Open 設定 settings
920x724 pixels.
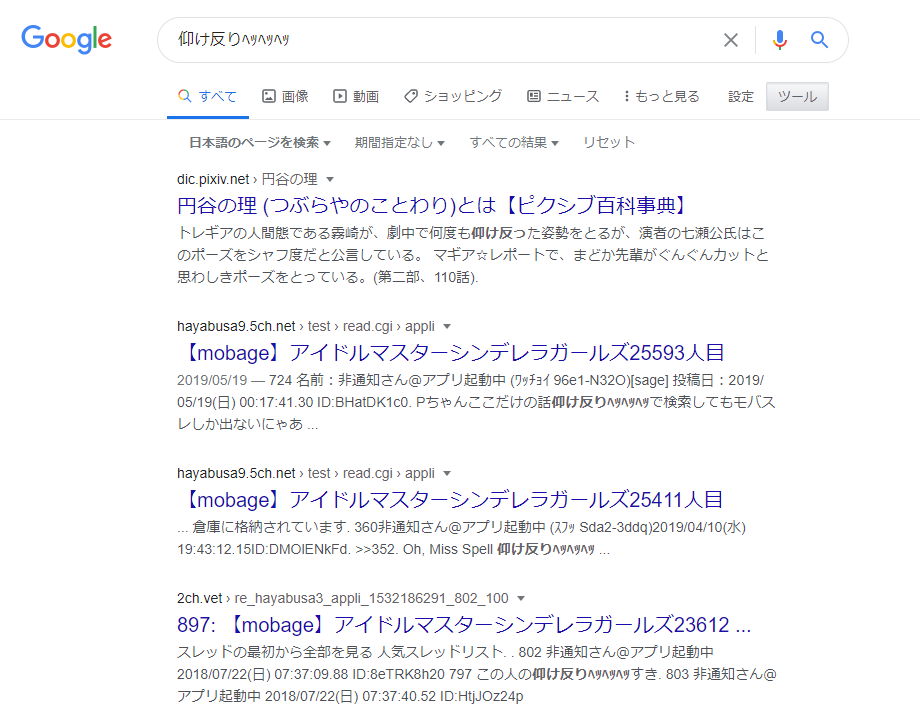coord(740,96)
